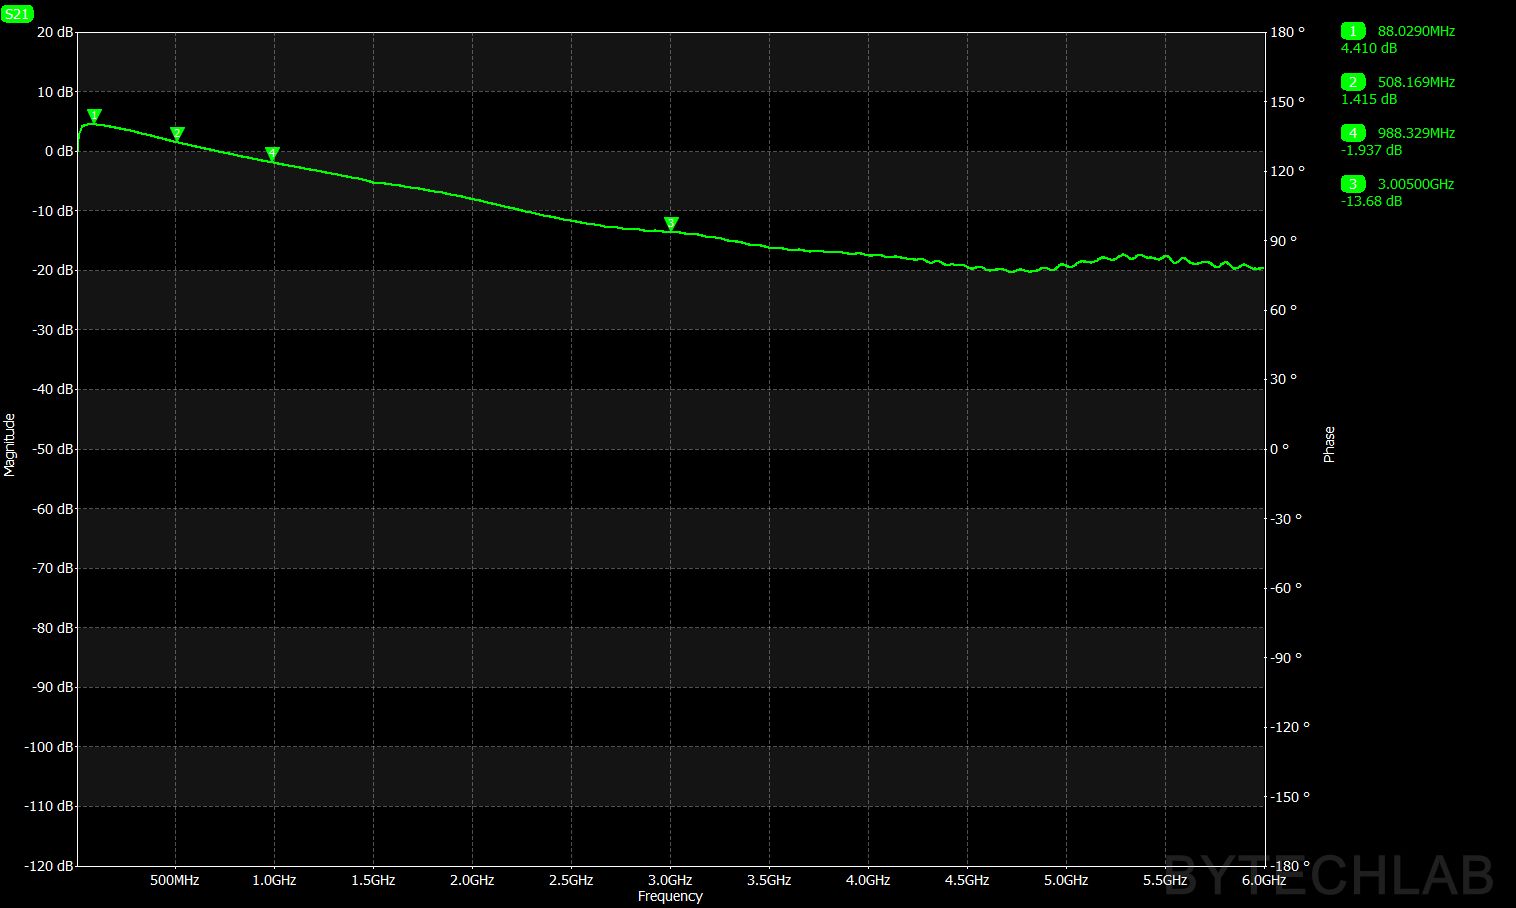Click the Magnitude axis title
The image size is (1516, 908).
[x=10, y=445]
